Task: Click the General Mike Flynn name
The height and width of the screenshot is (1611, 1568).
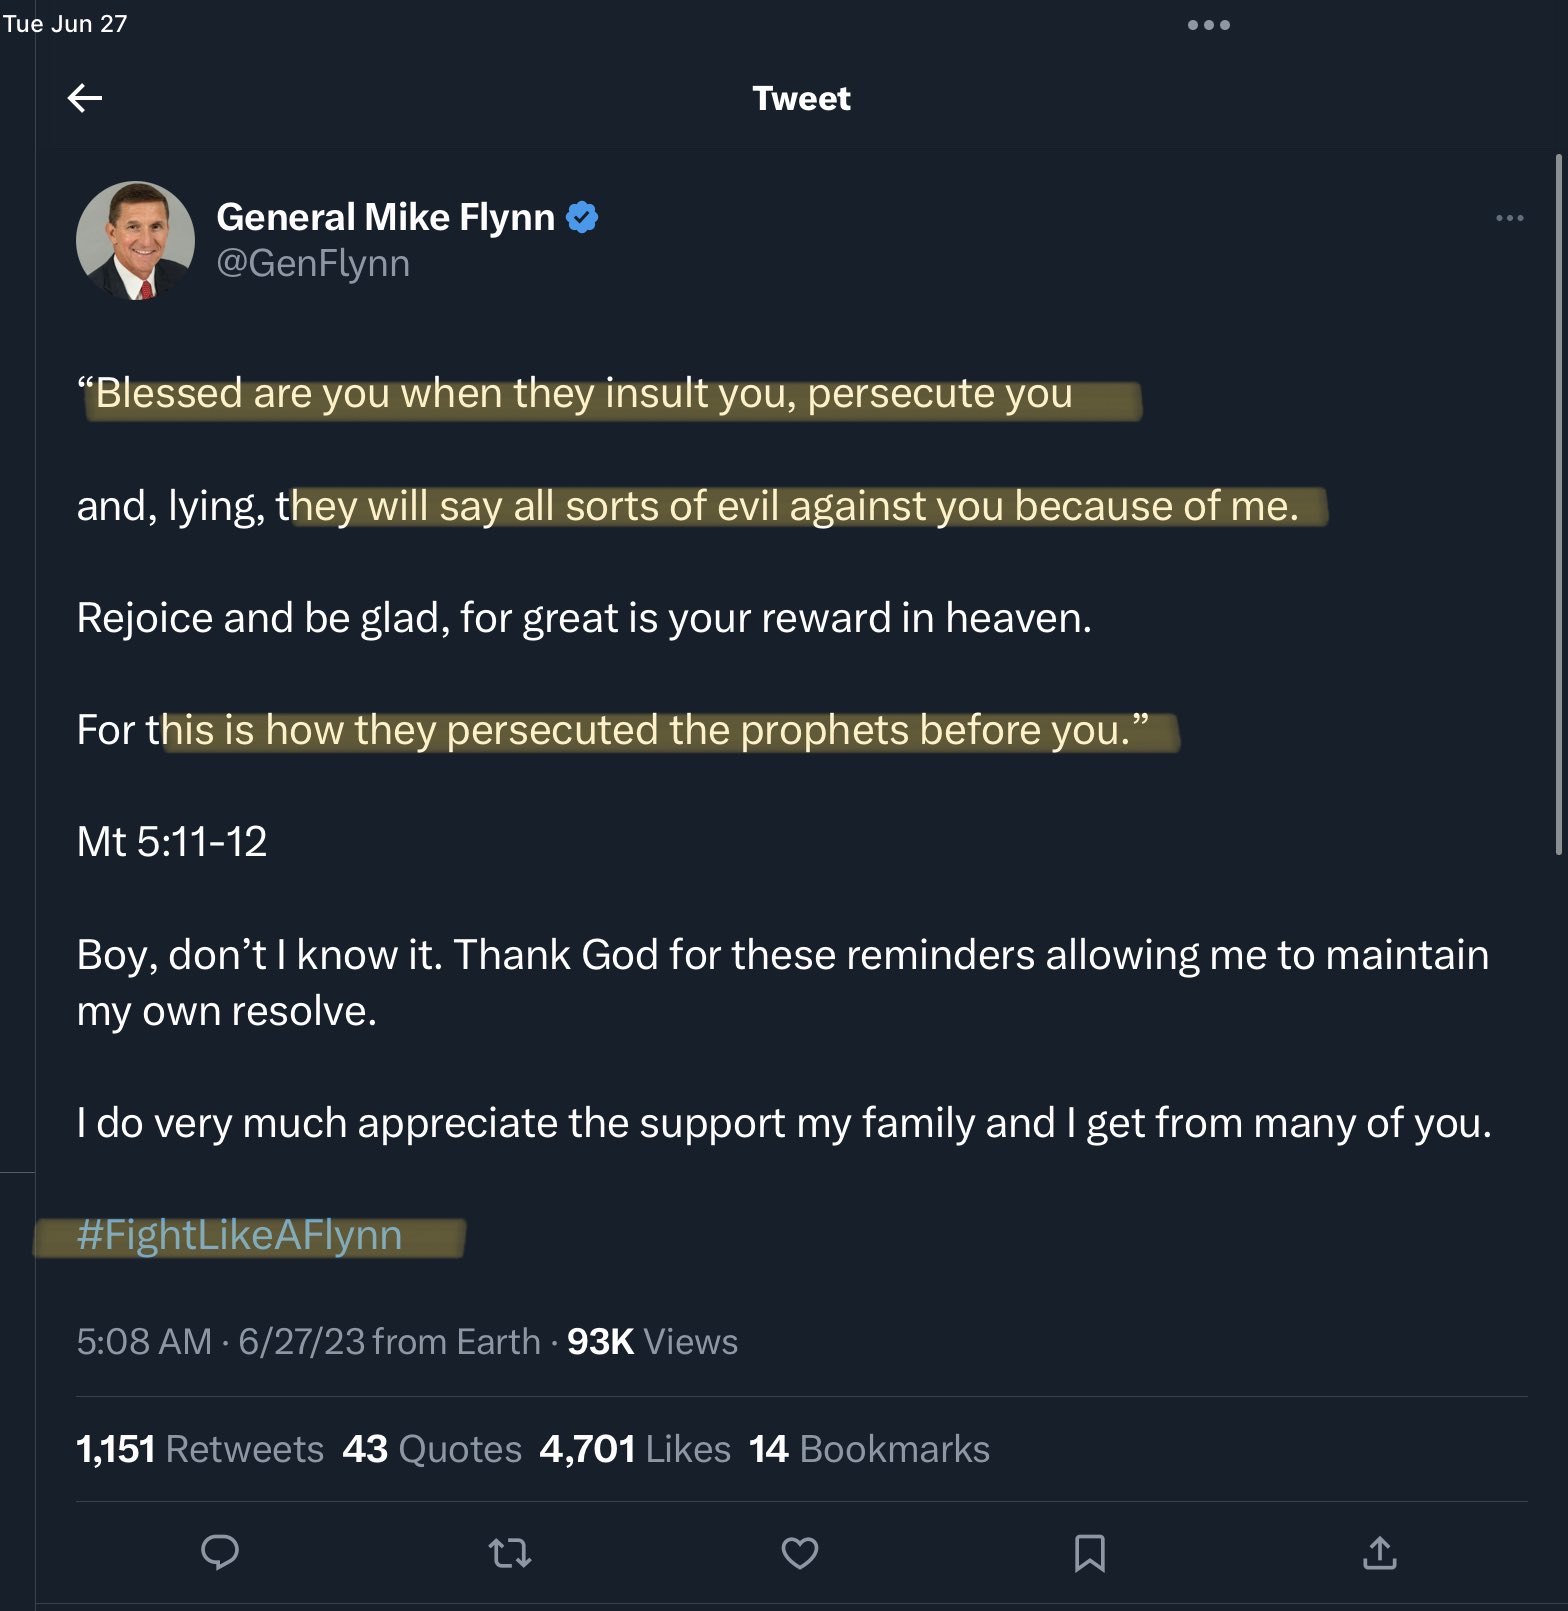Action: pos(385,217)
